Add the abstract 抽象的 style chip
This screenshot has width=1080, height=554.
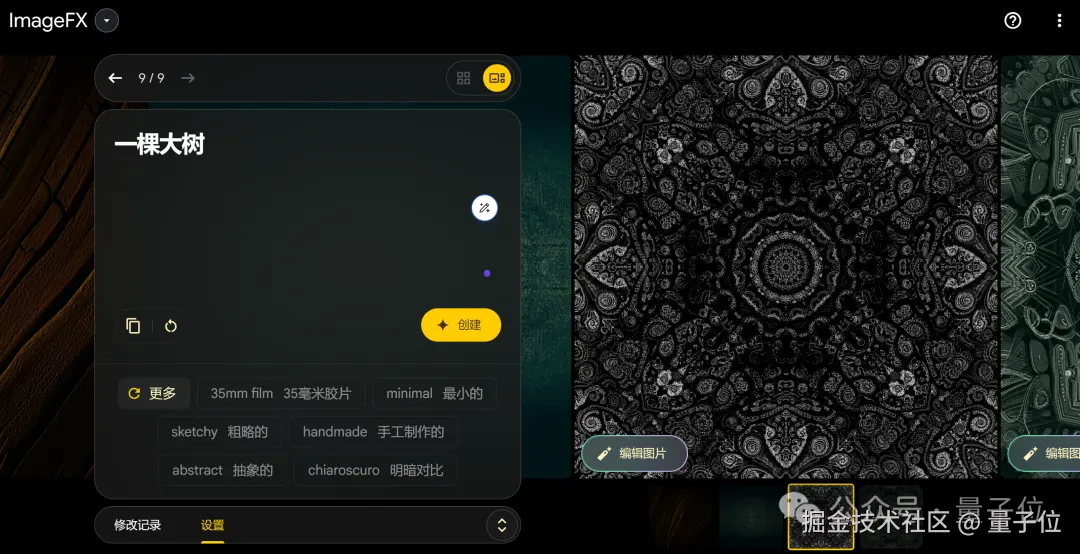coord(222,471)
